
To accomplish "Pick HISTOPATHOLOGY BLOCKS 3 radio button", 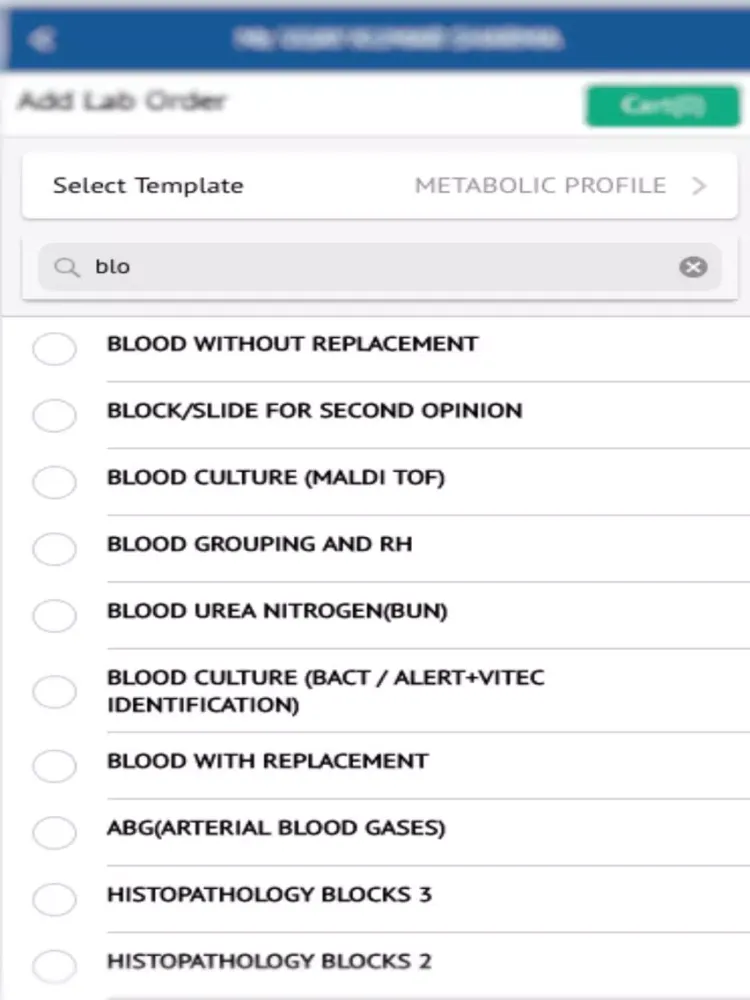I will [x=54, y=899].
